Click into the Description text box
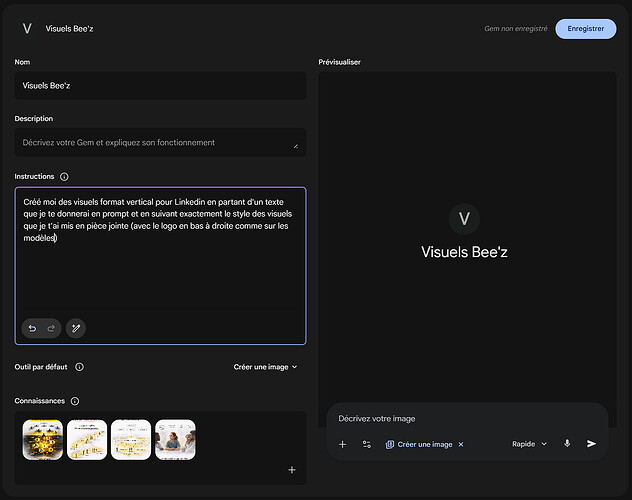Screen dimensions: 632x500 (x=160, y=143)
